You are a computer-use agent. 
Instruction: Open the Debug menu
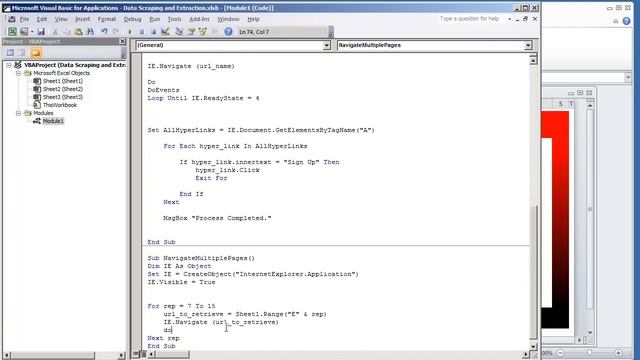(132, 19)
